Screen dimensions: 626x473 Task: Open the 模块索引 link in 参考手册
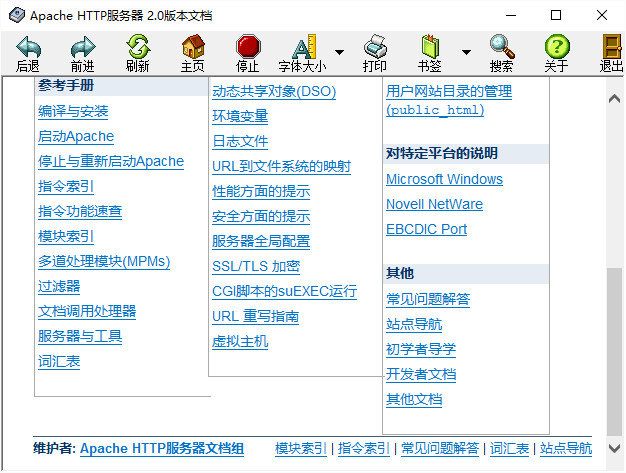[x=66, y=236]
